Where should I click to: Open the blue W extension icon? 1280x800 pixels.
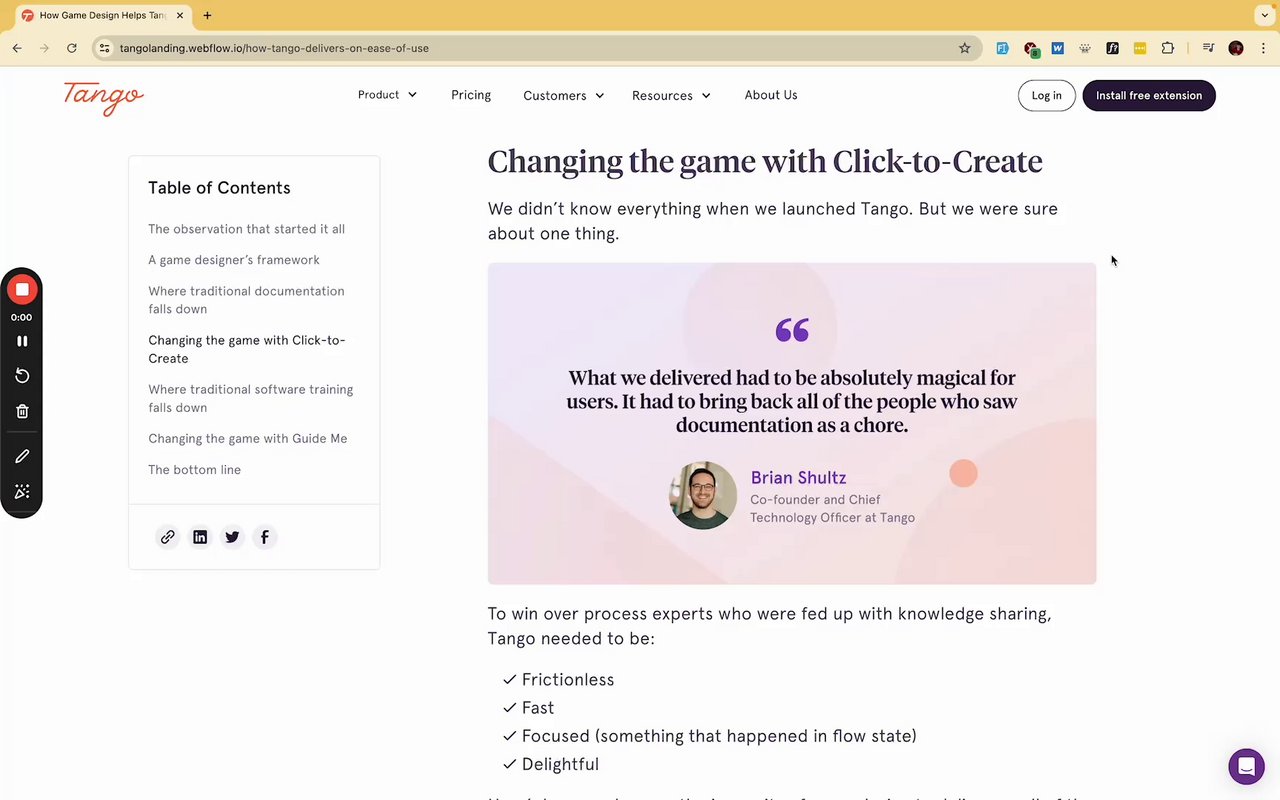[x=1057, y=48]
